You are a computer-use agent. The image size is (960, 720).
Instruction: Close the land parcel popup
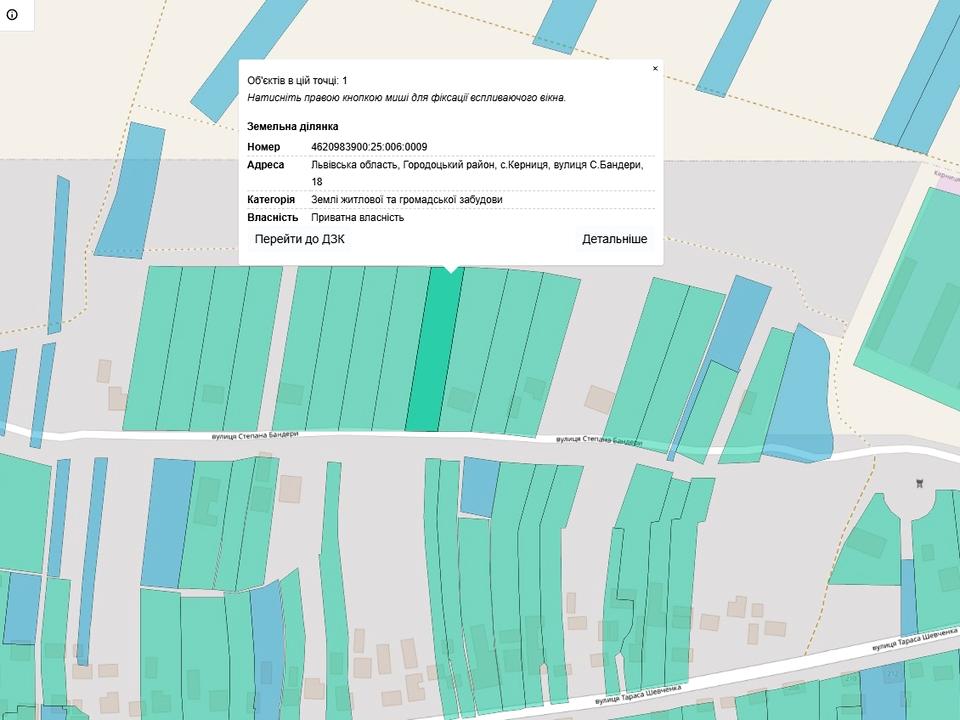point(655,69)
